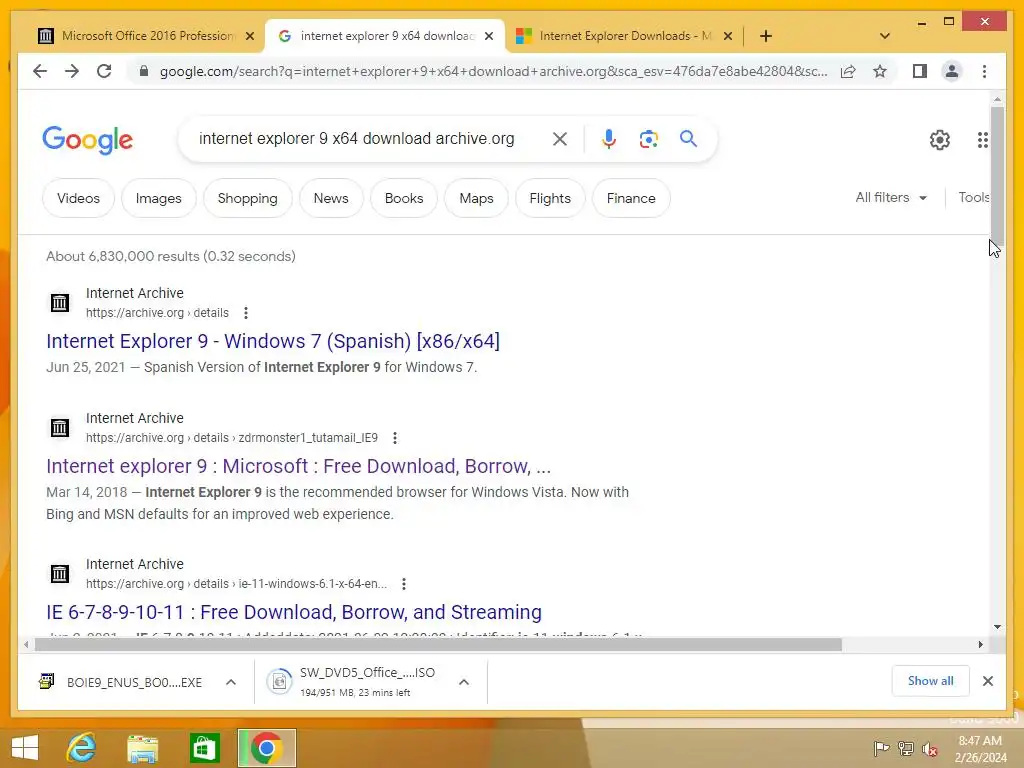The image size is (1024, 768).
Task: Open a new Chrome tab
Action: pos(765,36)
